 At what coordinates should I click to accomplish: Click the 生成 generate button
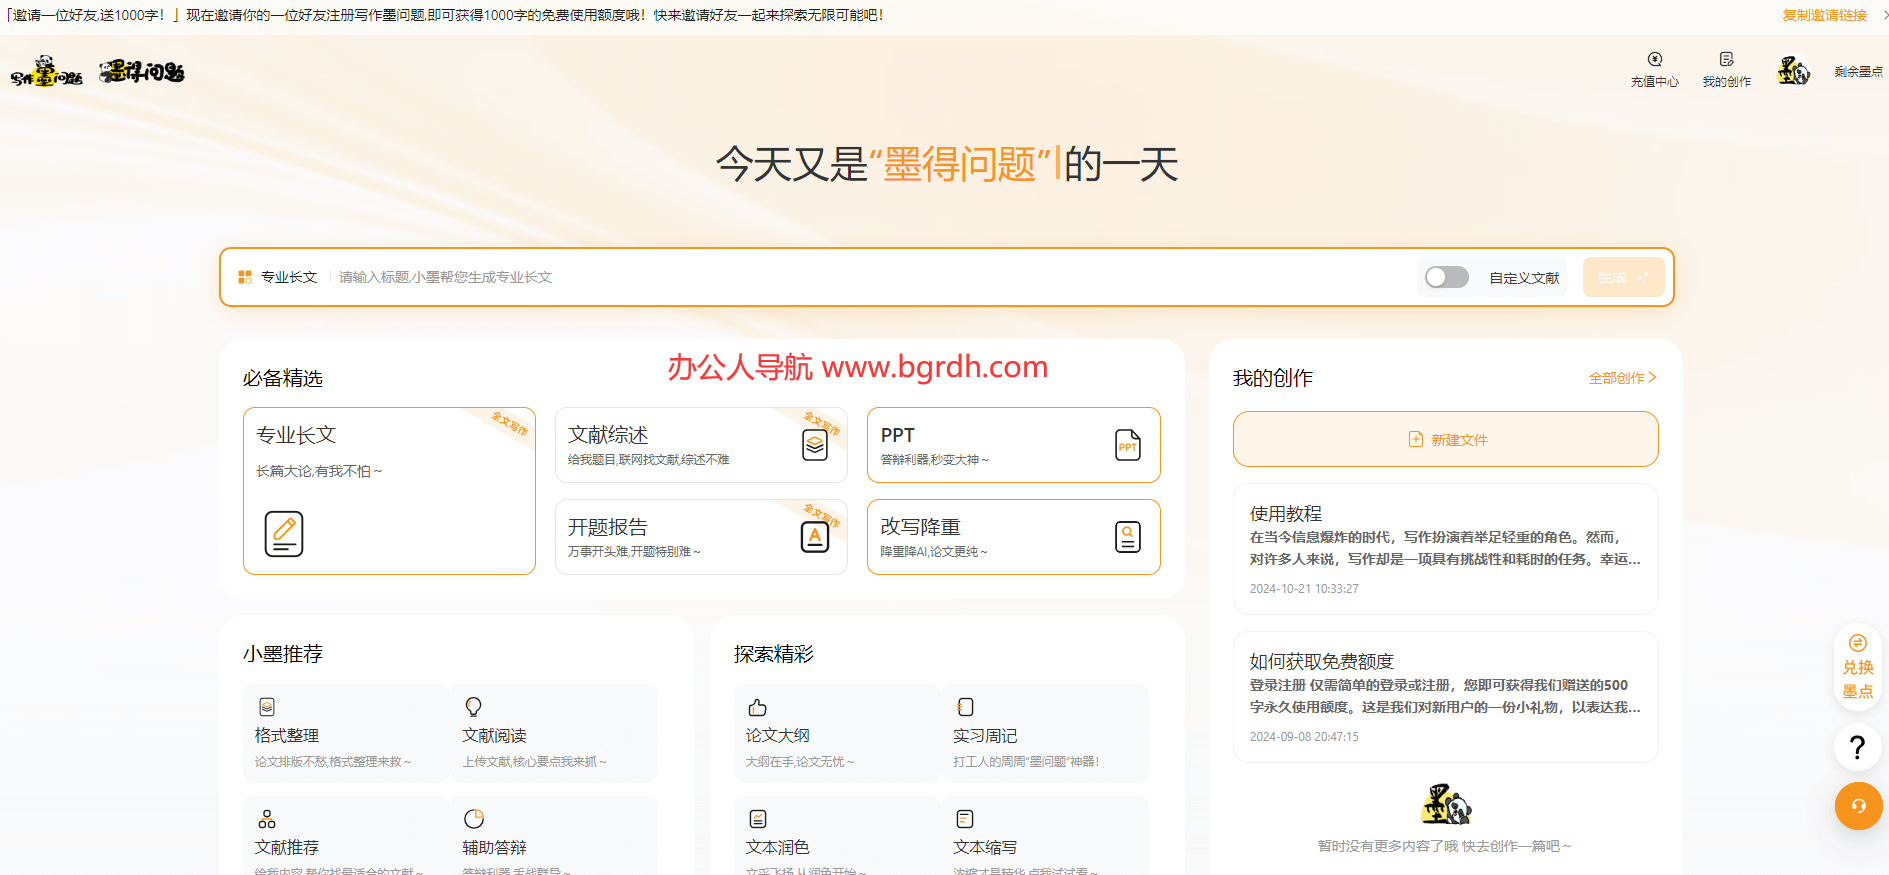click(x=1623, y=277)
